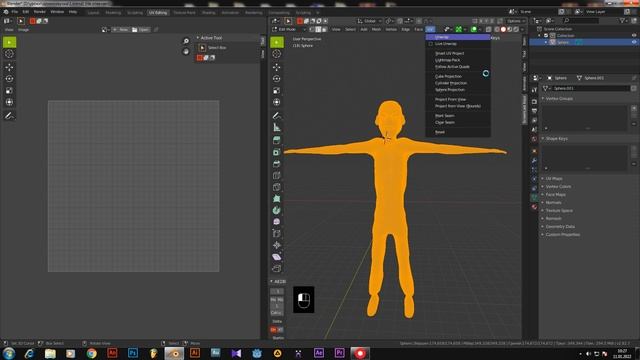Select the Transform tool in the 3D viewport toolbar

(x=277, y=102)
